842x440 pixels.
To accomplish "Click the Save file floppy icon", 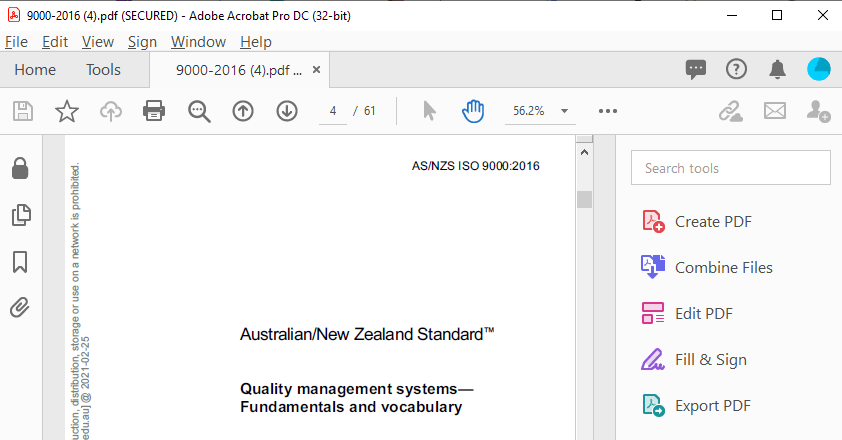I will pyautogui.click(x=23, y=111).
